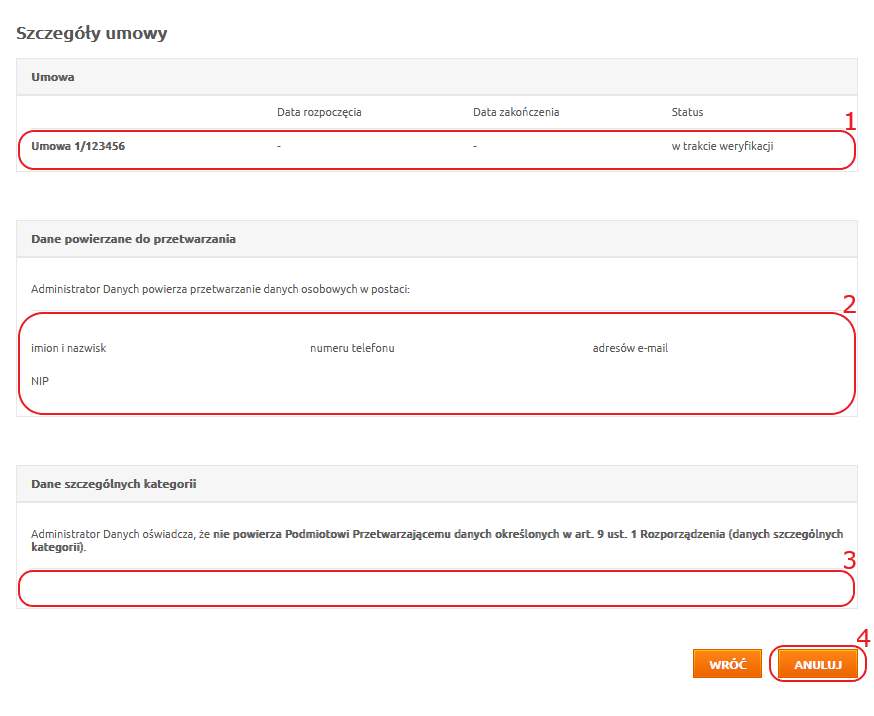Click the 'numeru telefonu' data item
Viewport: 874px width, 716px height.
[x=352, y=348]
